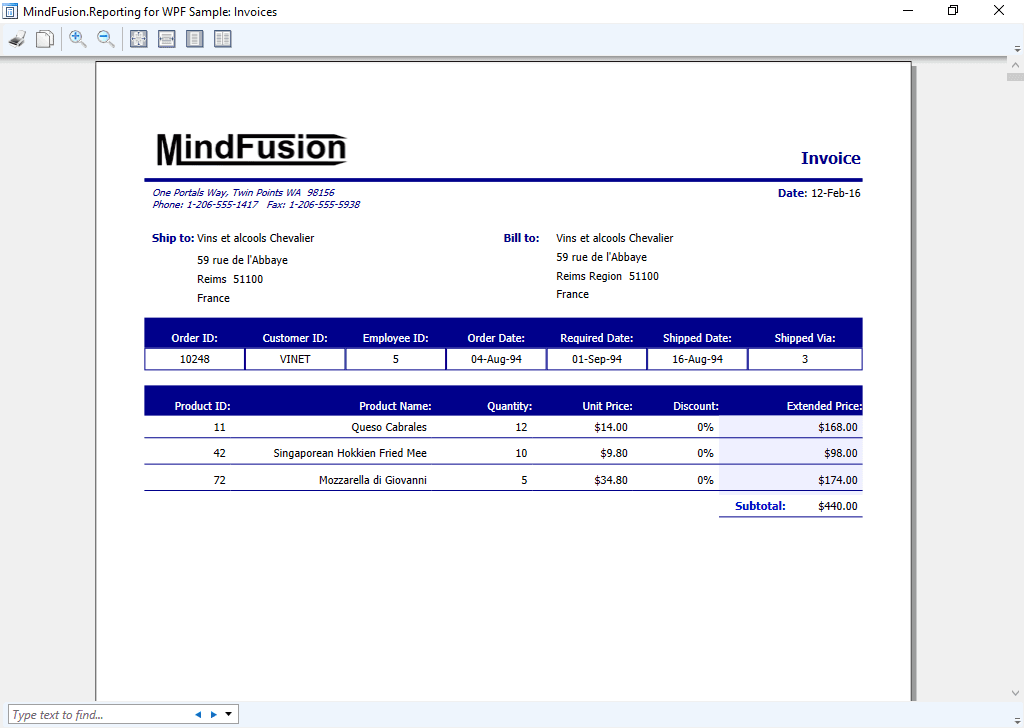This screenshot has width=1024, height=728.
Task: Click Customer ID value VINET
Action: 295,359
